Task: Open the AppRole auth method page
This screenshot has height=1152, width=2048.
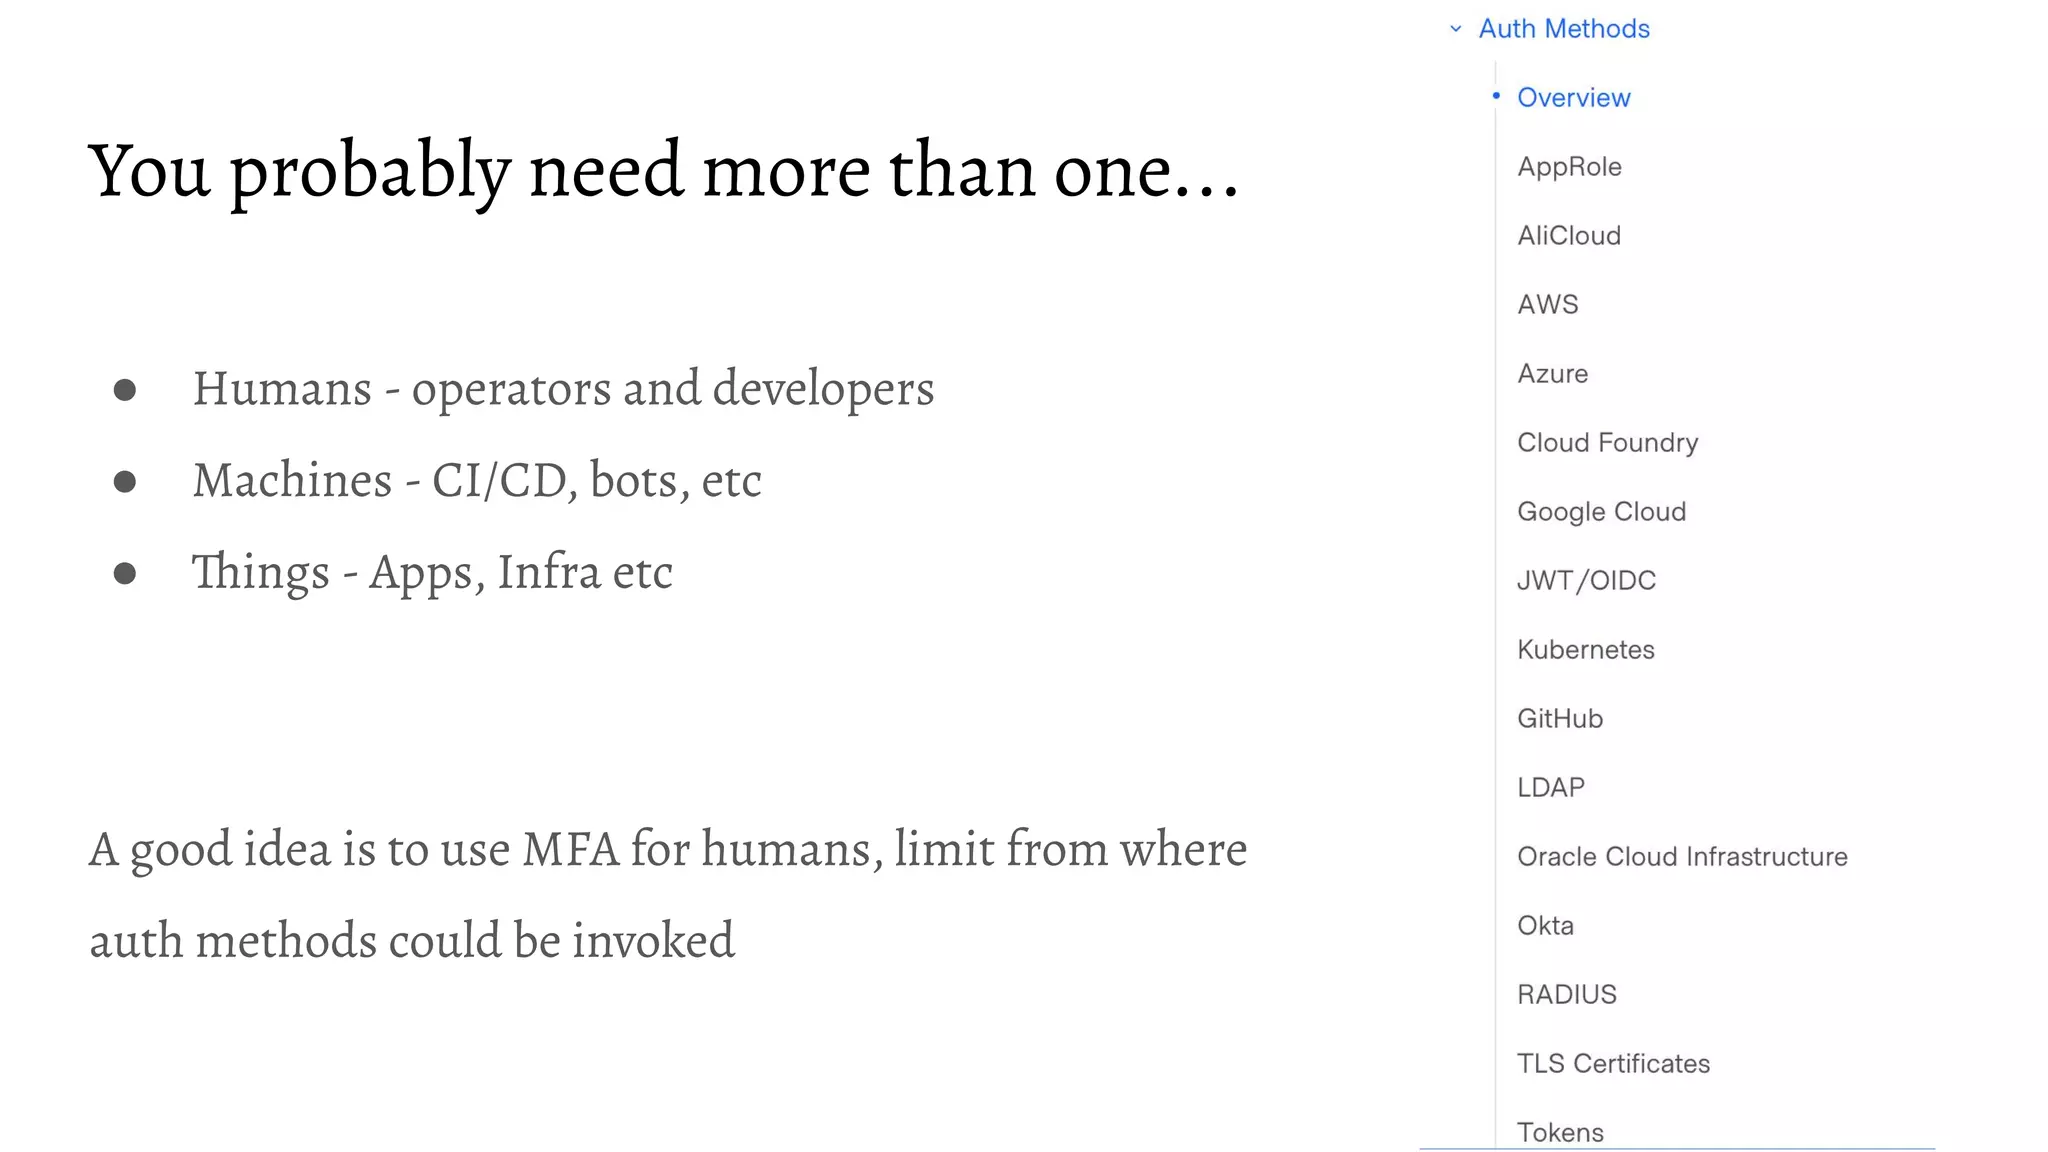Action: point(1569,167)
